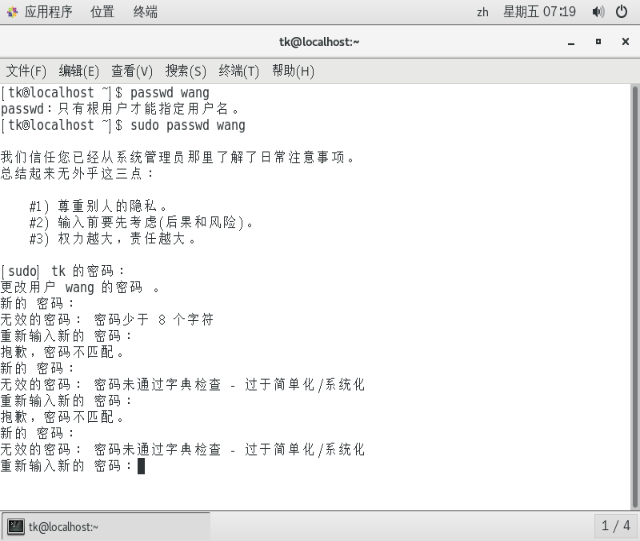This screenshot has width=640, height=541.
Task: Click the zh input method indicator
Action: coord(482,12)
